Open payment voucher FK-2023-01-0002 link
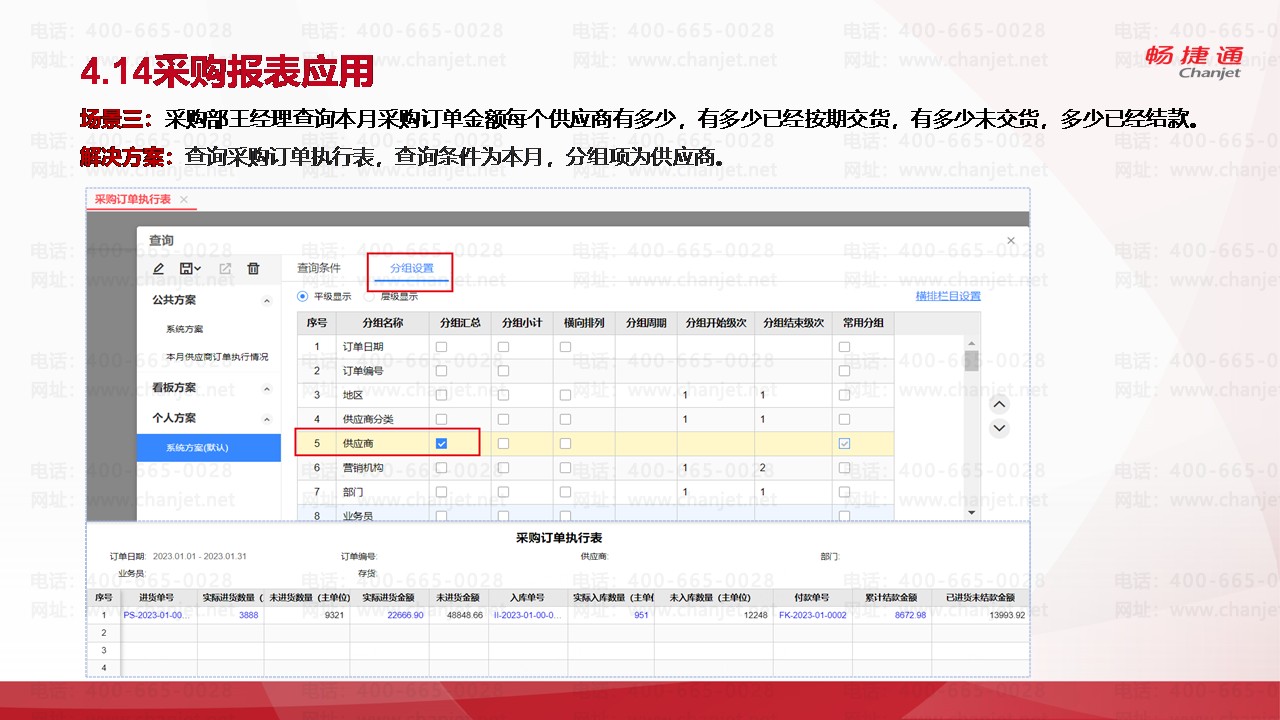The height and width of the screenshot is (720, 1280). click(812, 615)
